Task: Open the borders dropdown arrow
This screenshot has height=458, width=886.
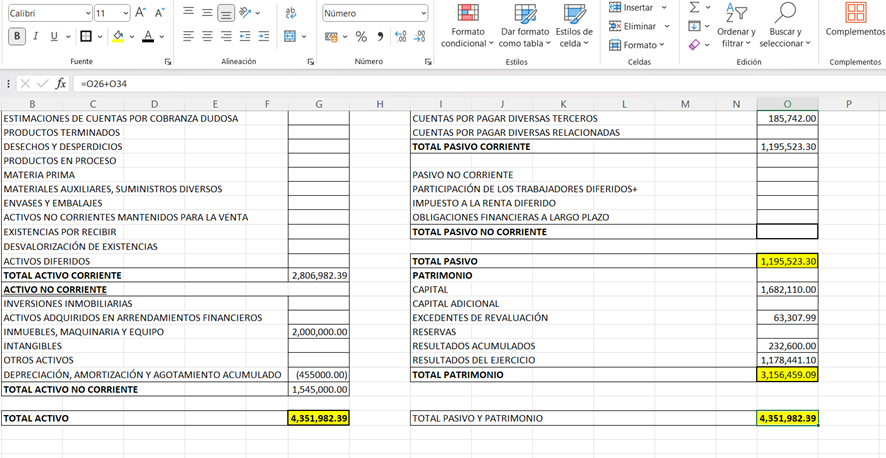Action: (x=100, y=36)
